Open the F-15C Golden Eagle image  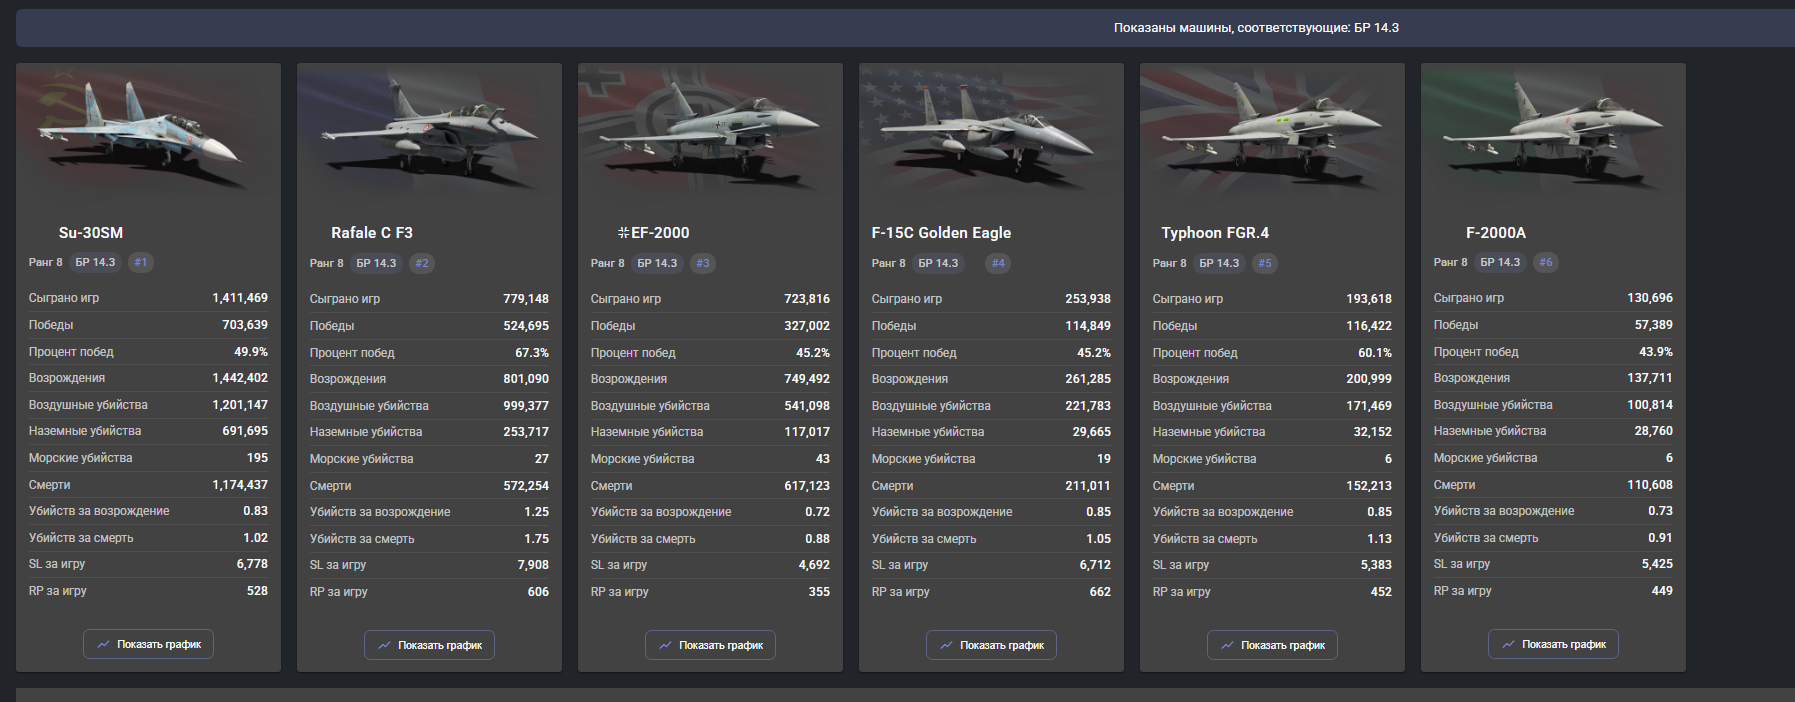coord(991,132)
